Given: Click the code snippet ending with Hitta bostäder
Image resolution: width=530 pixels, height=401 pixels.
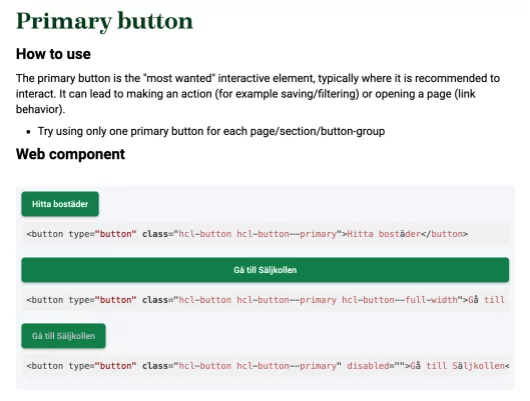Looking at the screenshot, I should click(265, 234).
